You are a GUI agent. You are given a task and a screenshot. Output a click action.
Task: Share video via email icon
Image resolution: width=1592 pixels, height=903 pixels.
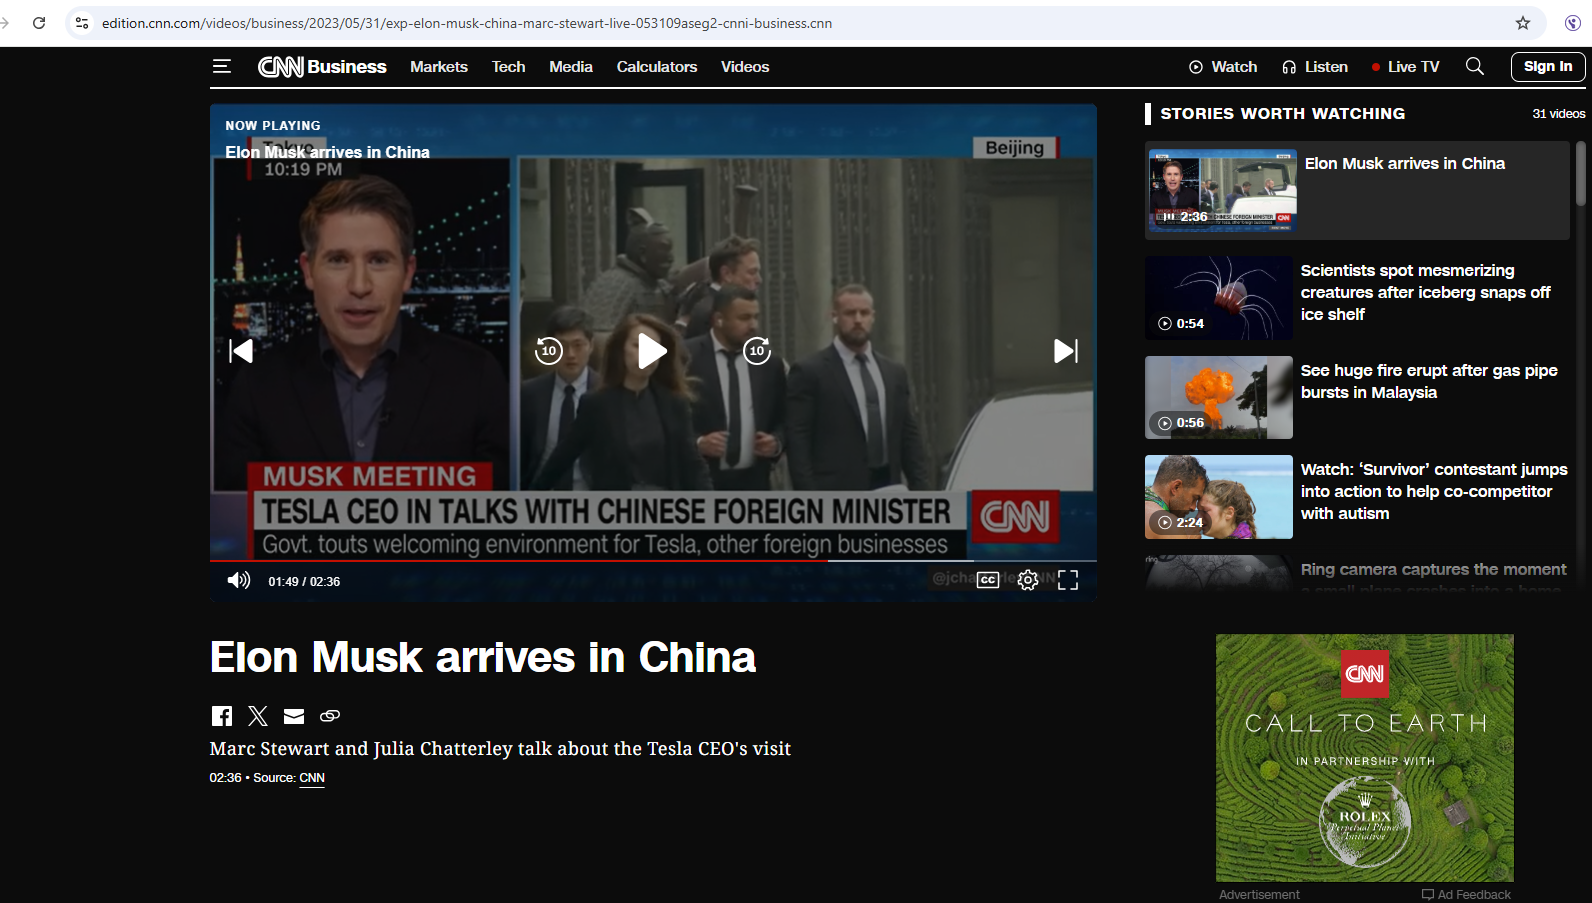(x=294, y=716)
